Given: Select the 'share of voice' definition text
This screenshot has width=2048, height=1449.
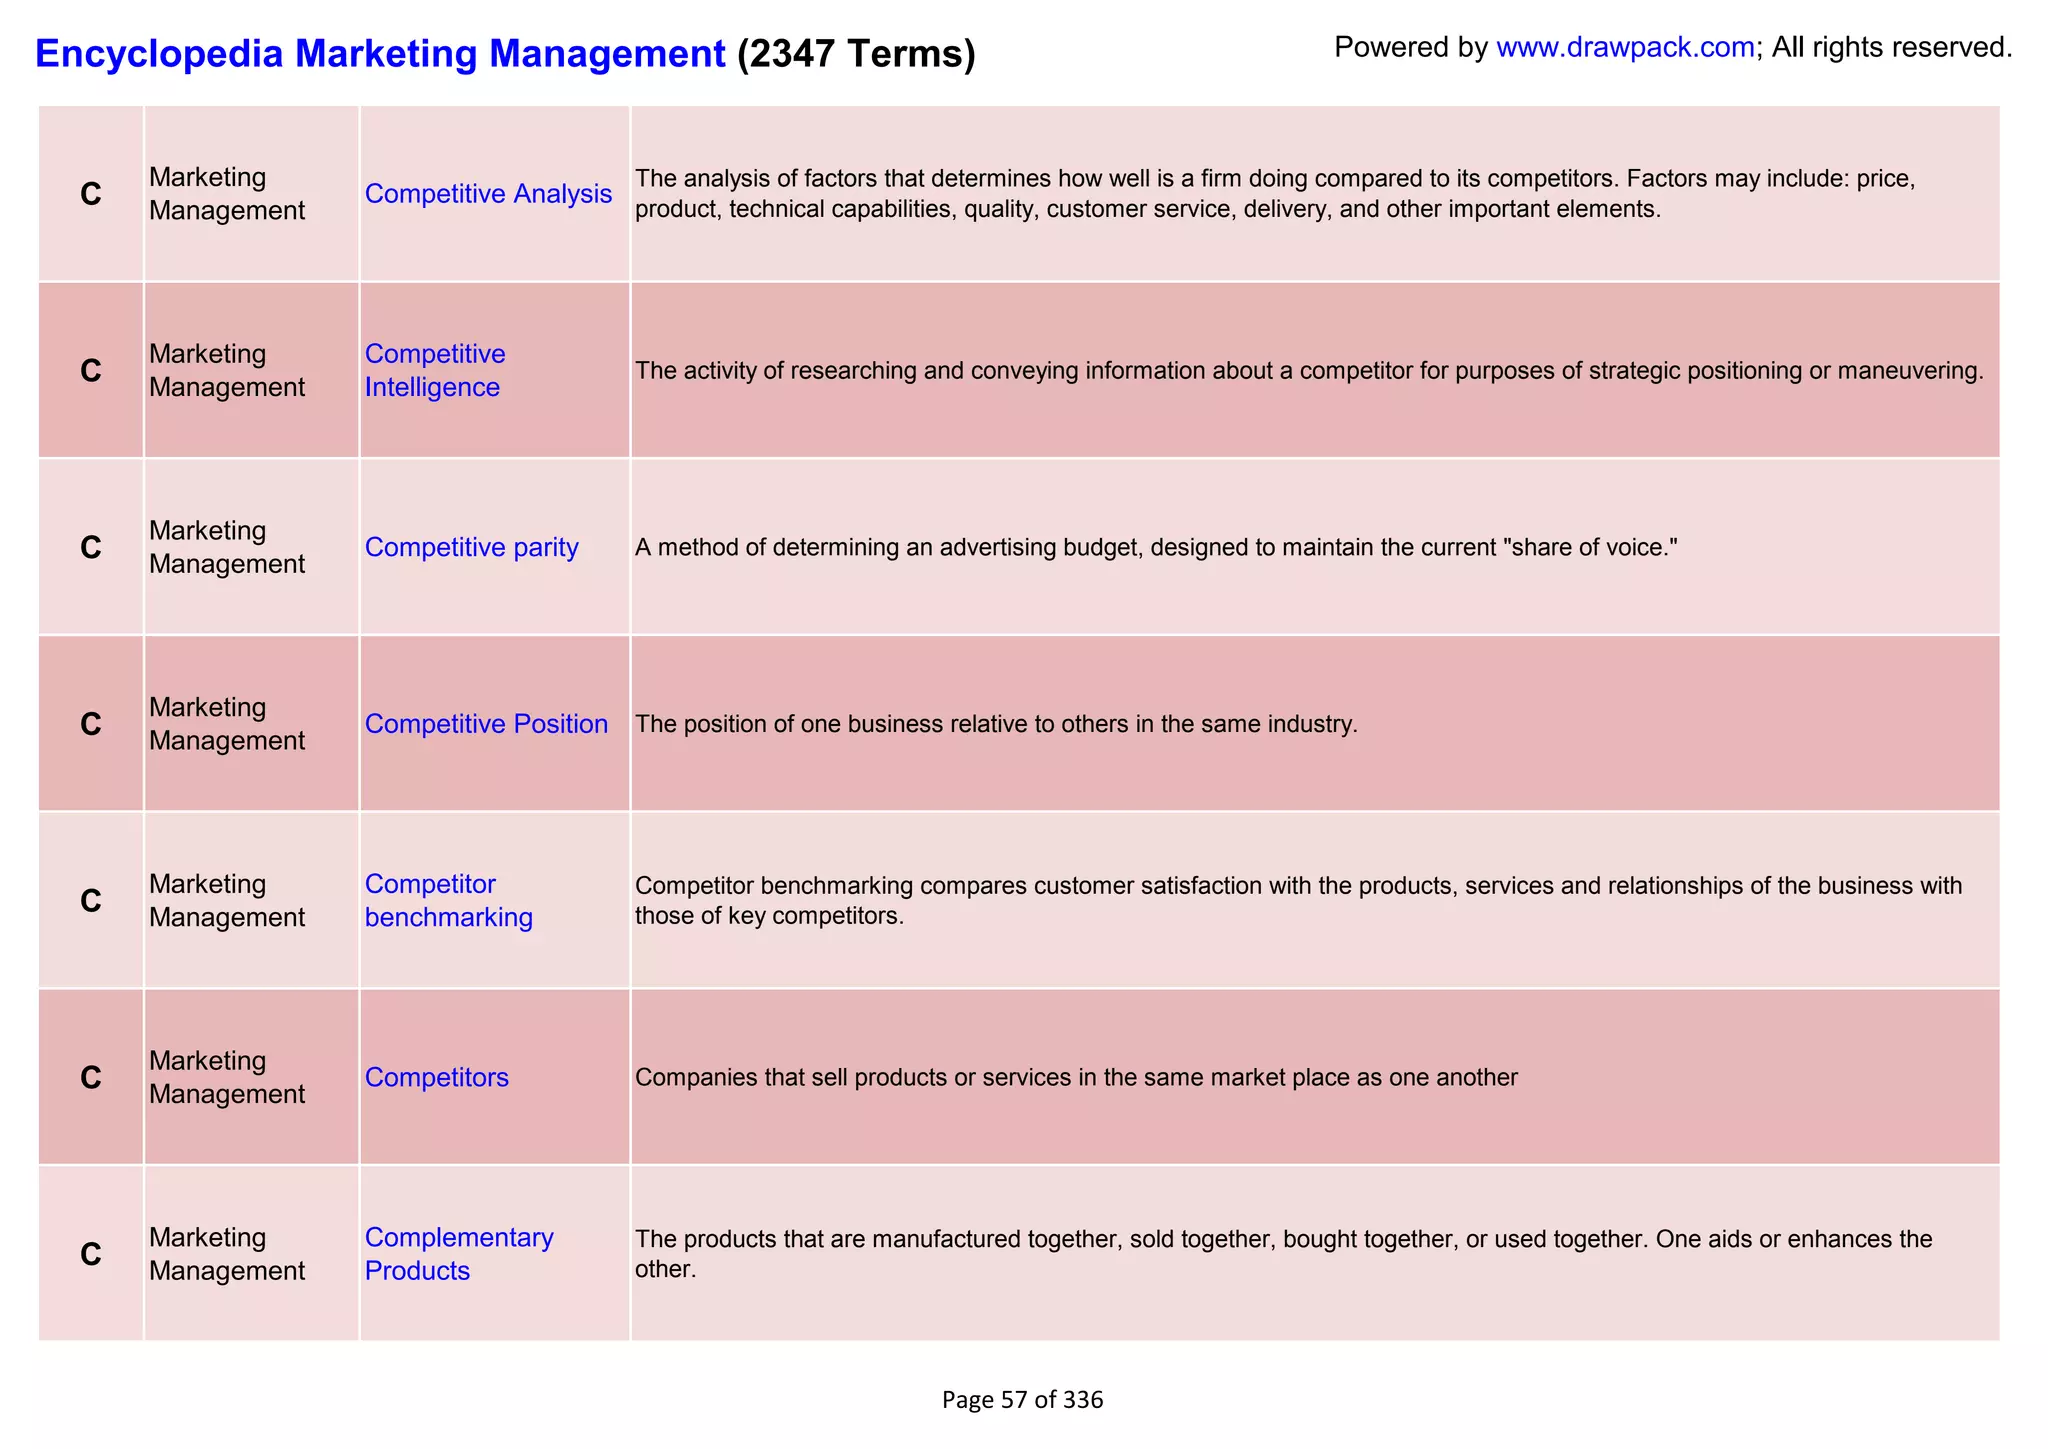Looking at the screenshot, I should pyautogui.click(x=1155, y=548).
